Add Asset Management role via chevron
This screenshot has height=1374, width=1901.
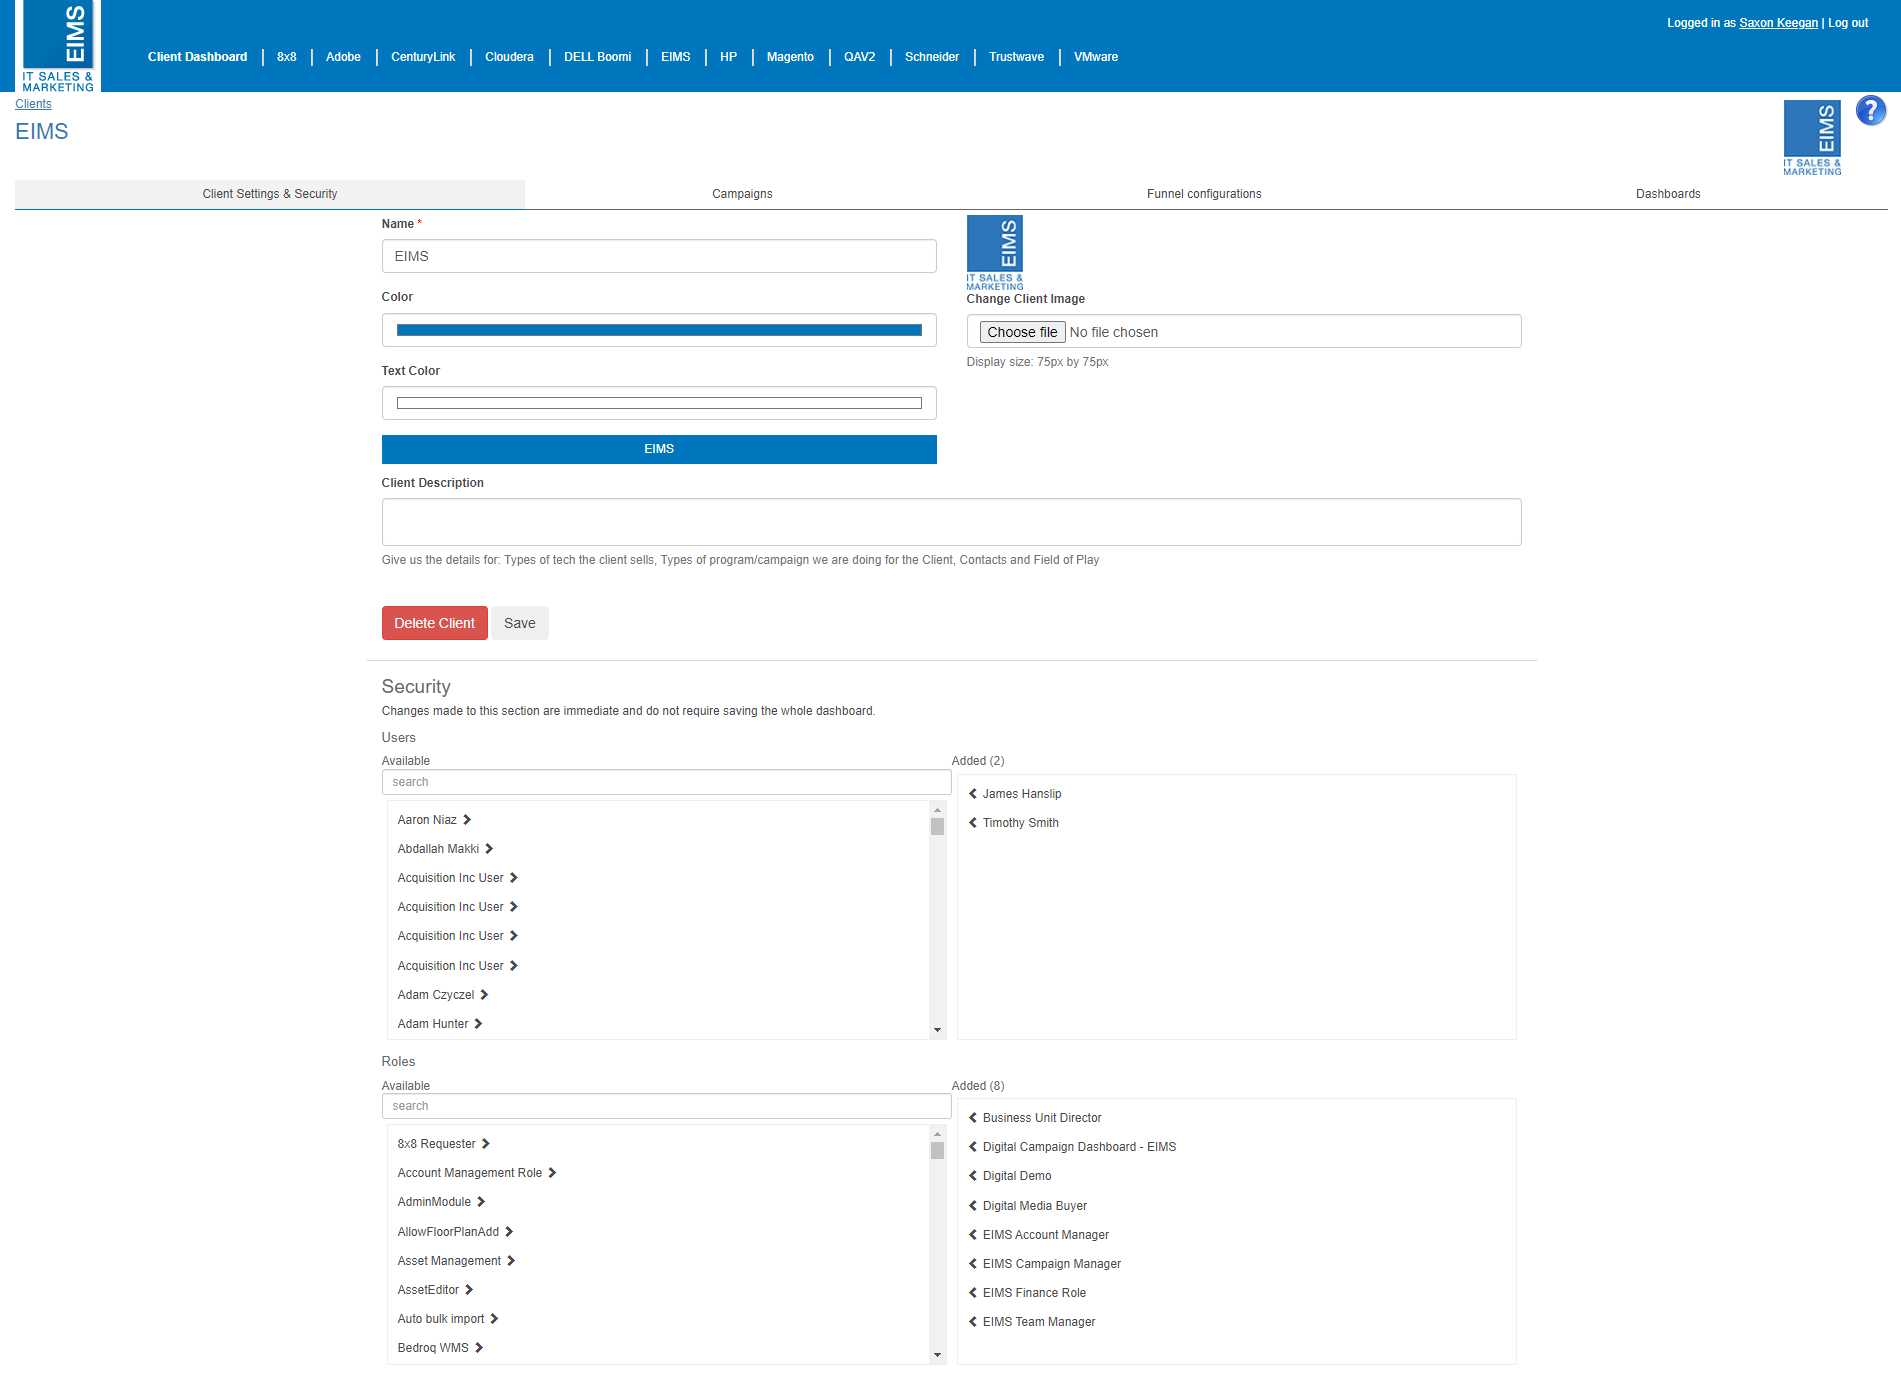[511, 1261]
